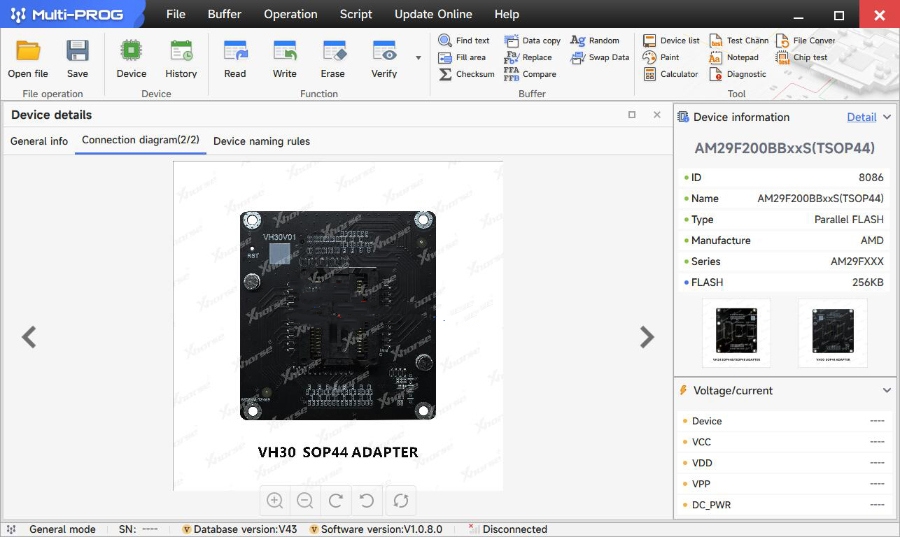This screenshot has height=537, width=900.
Task: Open the File Conver tool
Action: 805,40
